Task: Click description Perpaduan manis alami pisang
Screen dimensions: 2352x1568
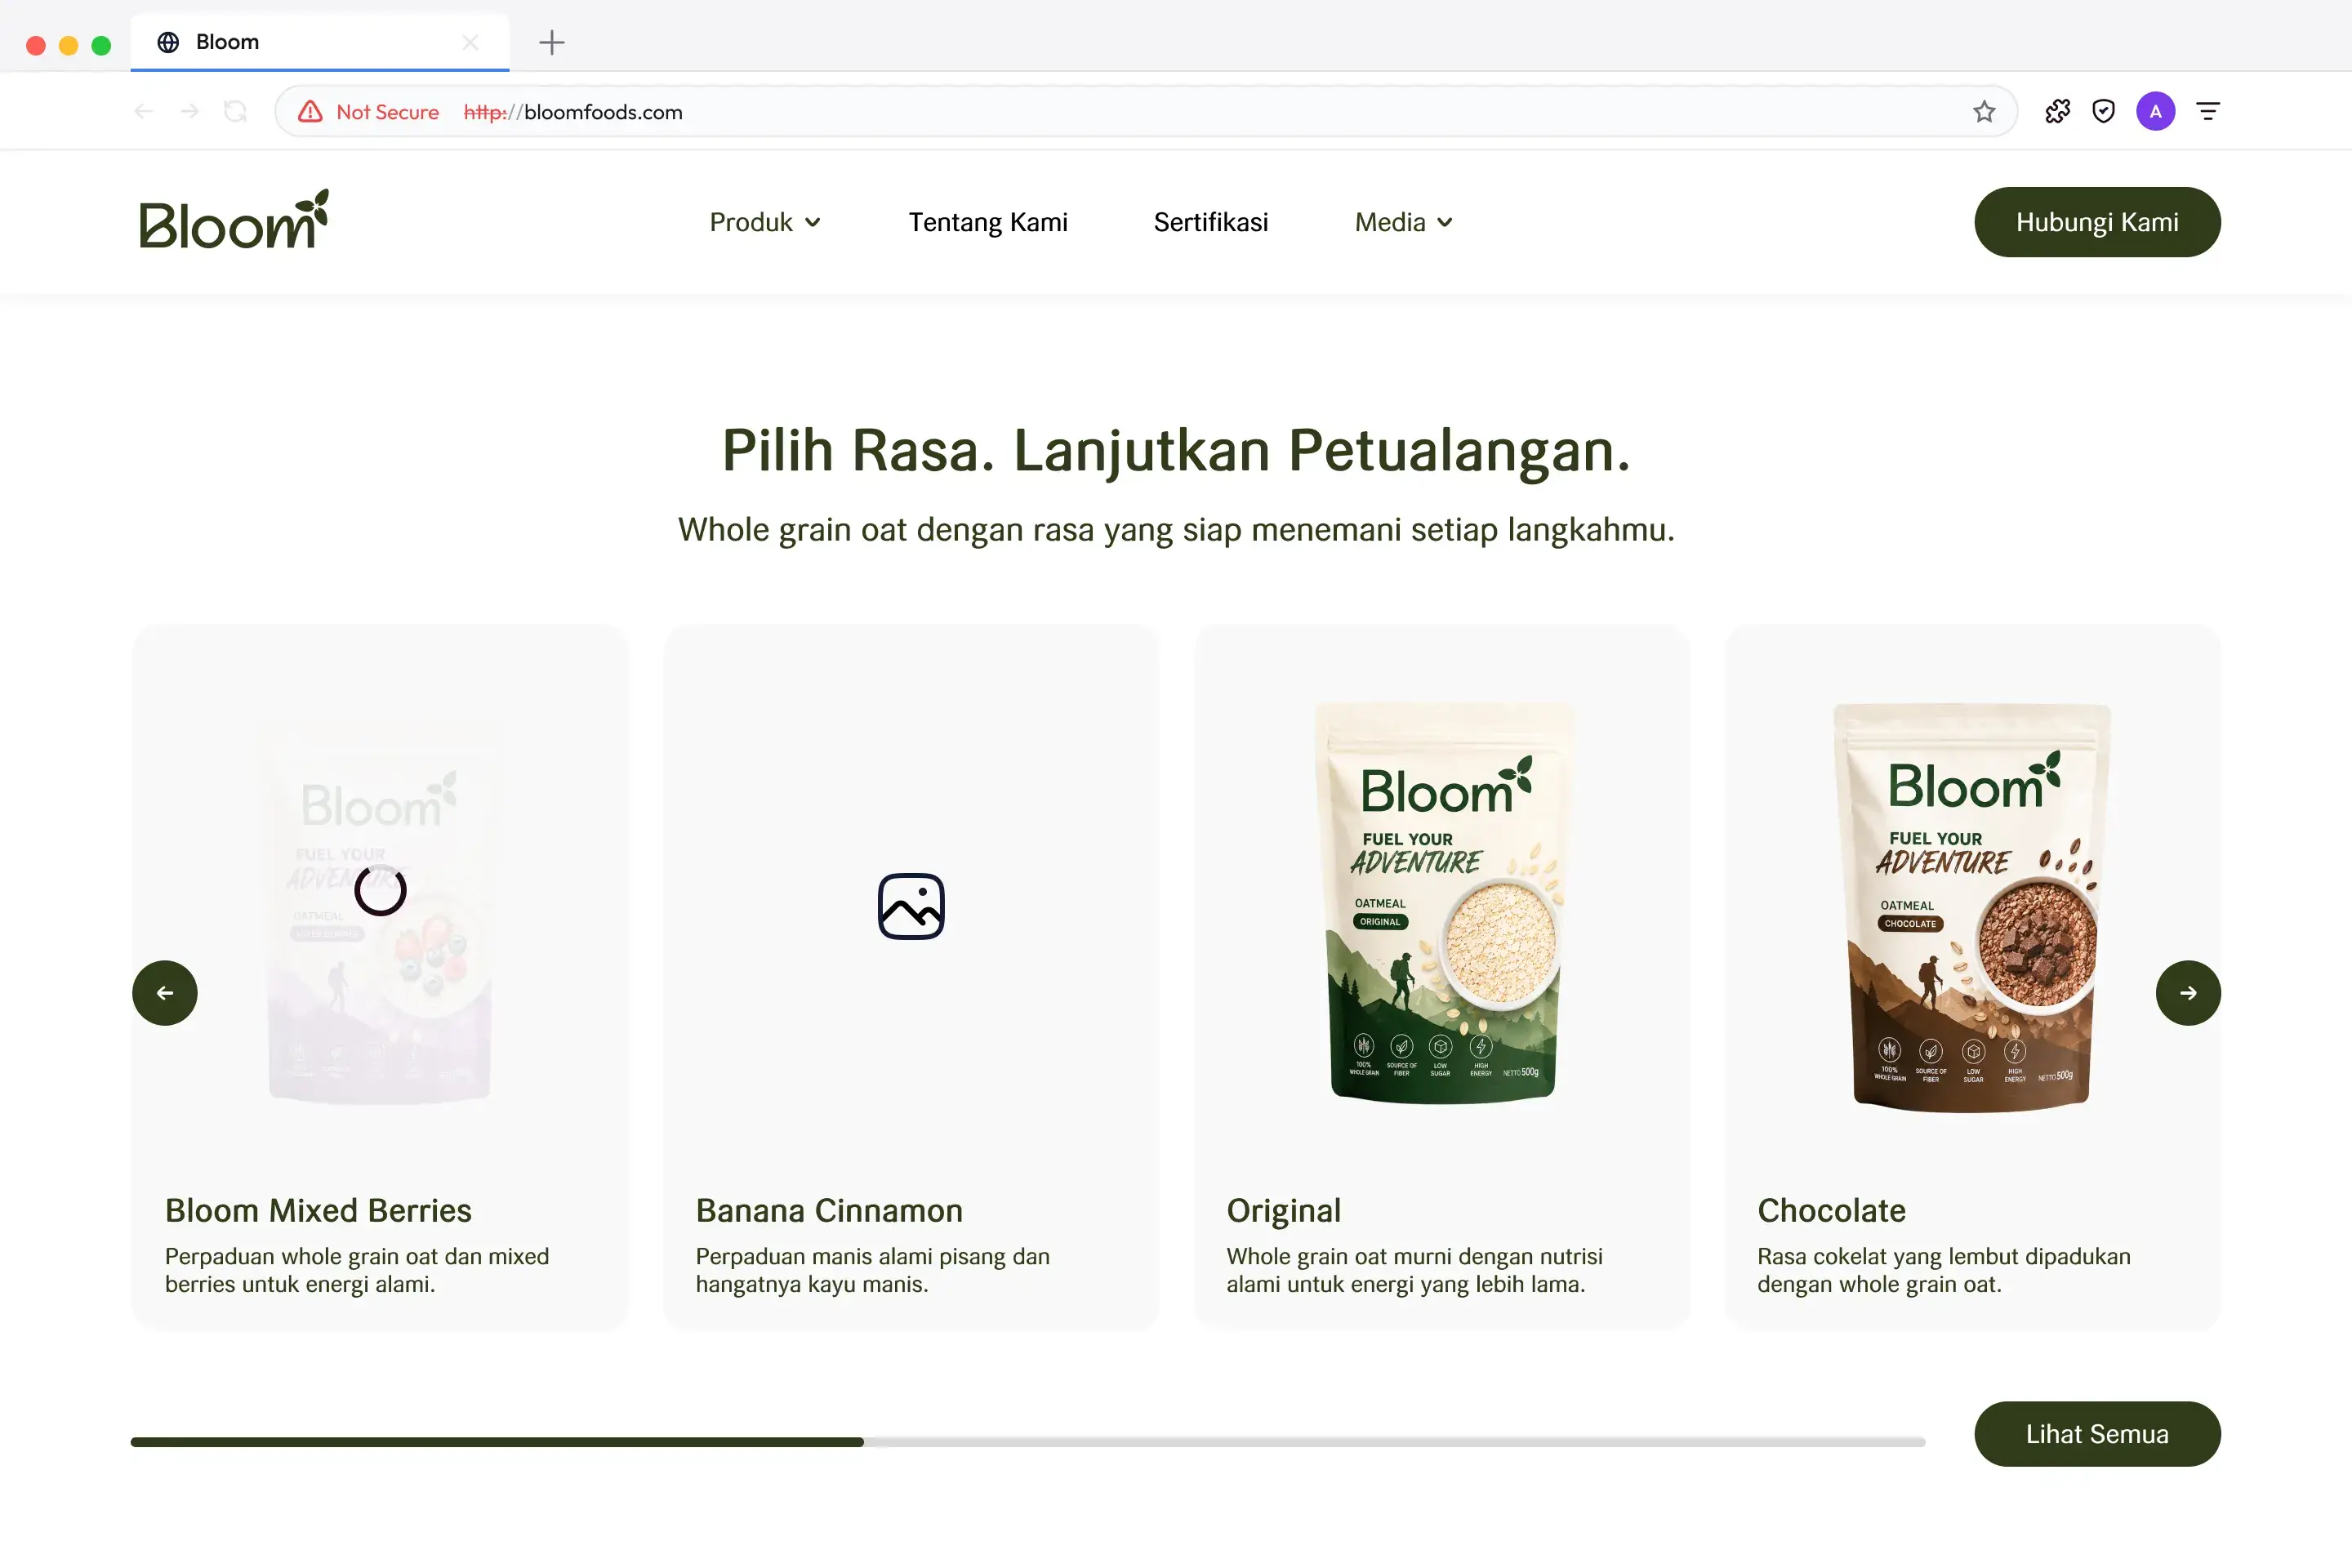Action: [873, 1270]
